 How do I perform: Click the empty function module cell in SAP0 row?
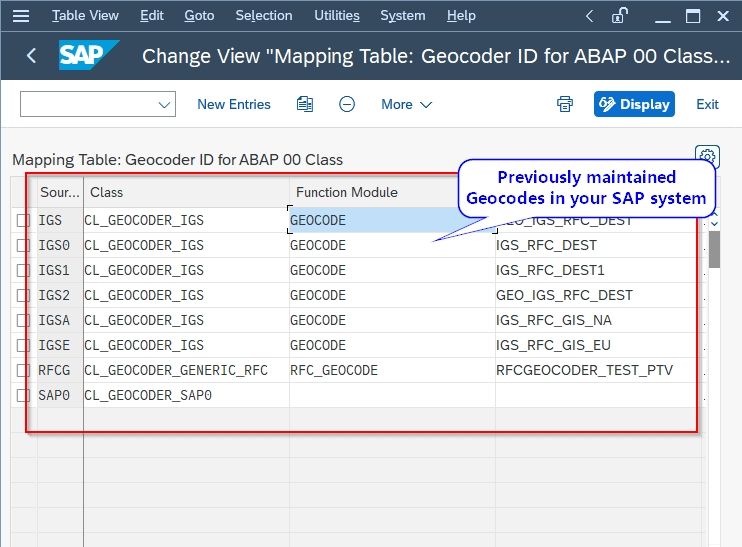coord(392,396)
